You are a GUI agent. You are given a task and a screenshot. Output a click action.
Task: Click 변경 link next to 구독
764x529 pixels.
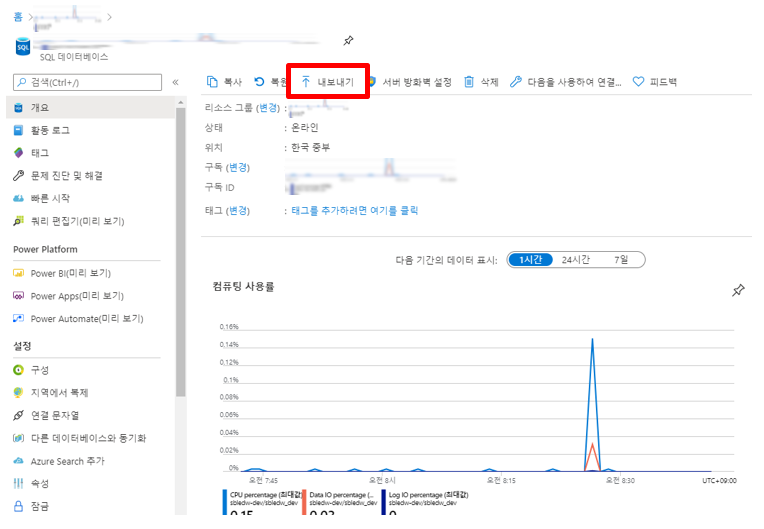pos(238,168)
